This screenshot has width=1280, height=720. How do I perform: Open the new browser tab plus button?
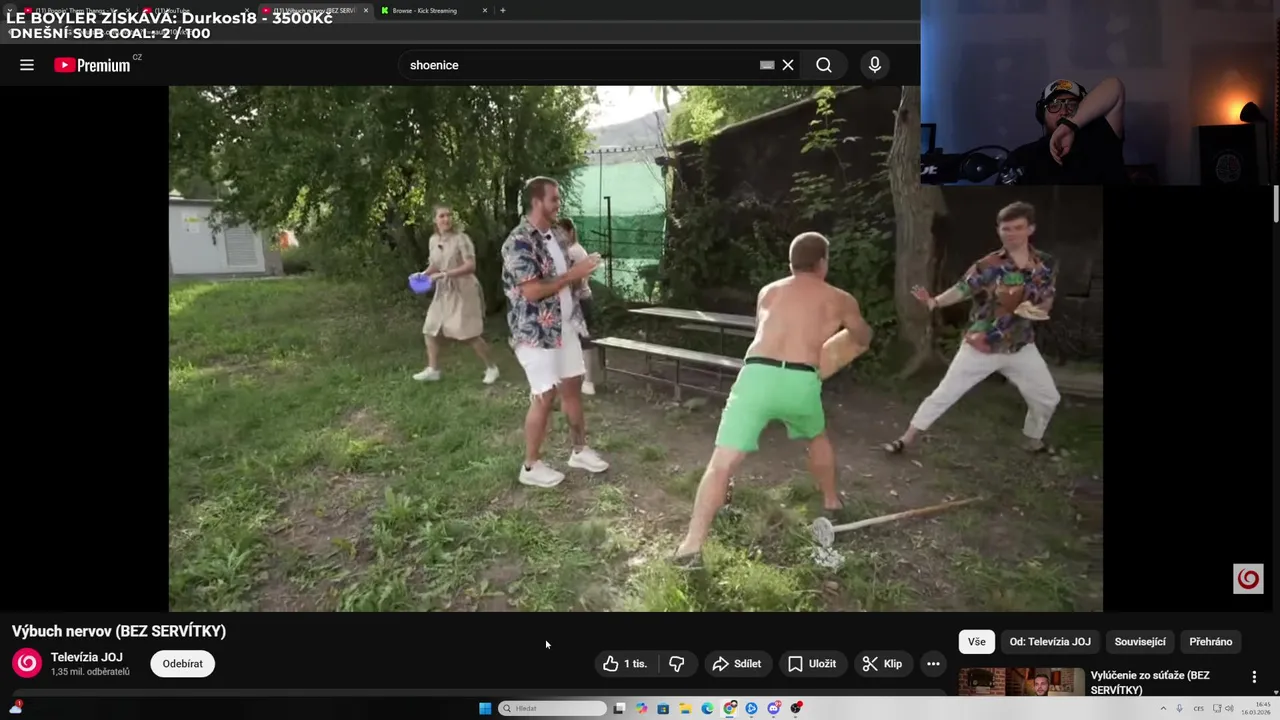point(502,10)
